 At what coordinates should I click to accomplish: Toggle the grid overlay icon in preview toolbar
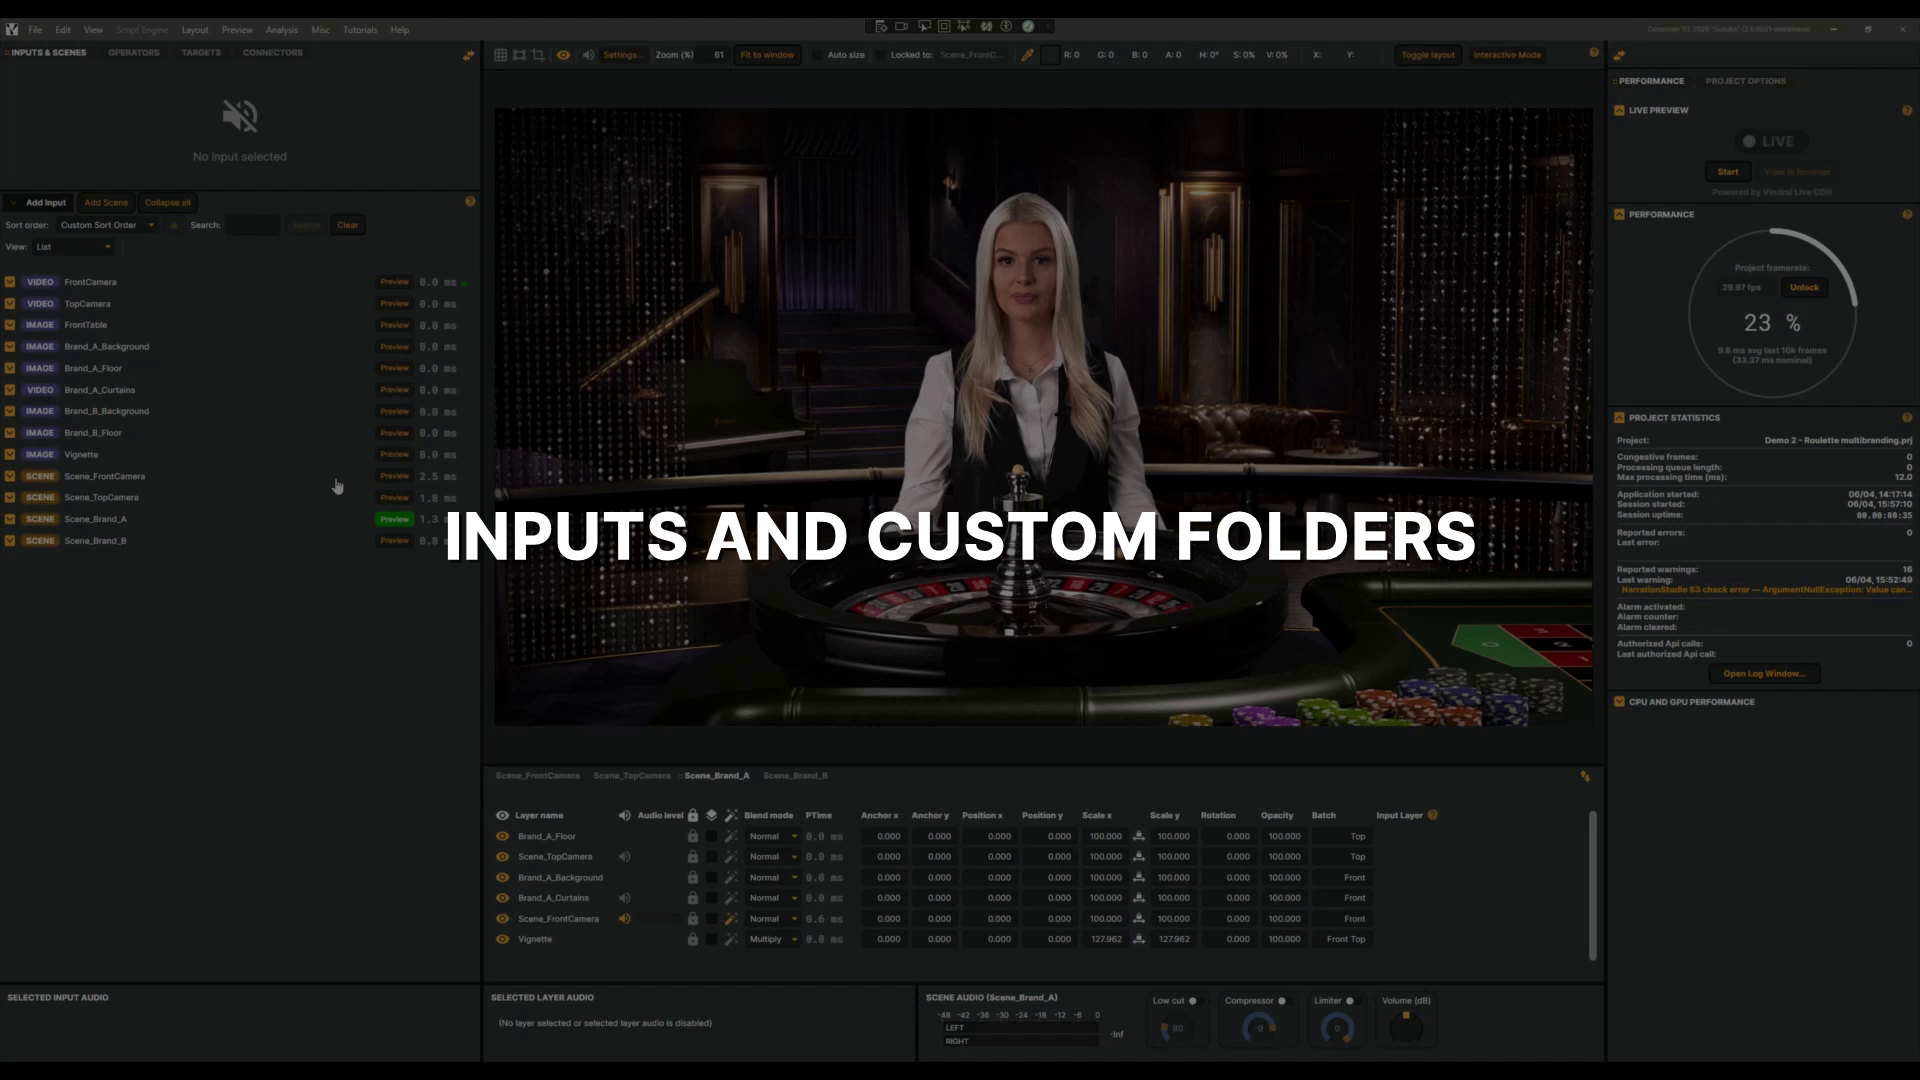(500, 55)
